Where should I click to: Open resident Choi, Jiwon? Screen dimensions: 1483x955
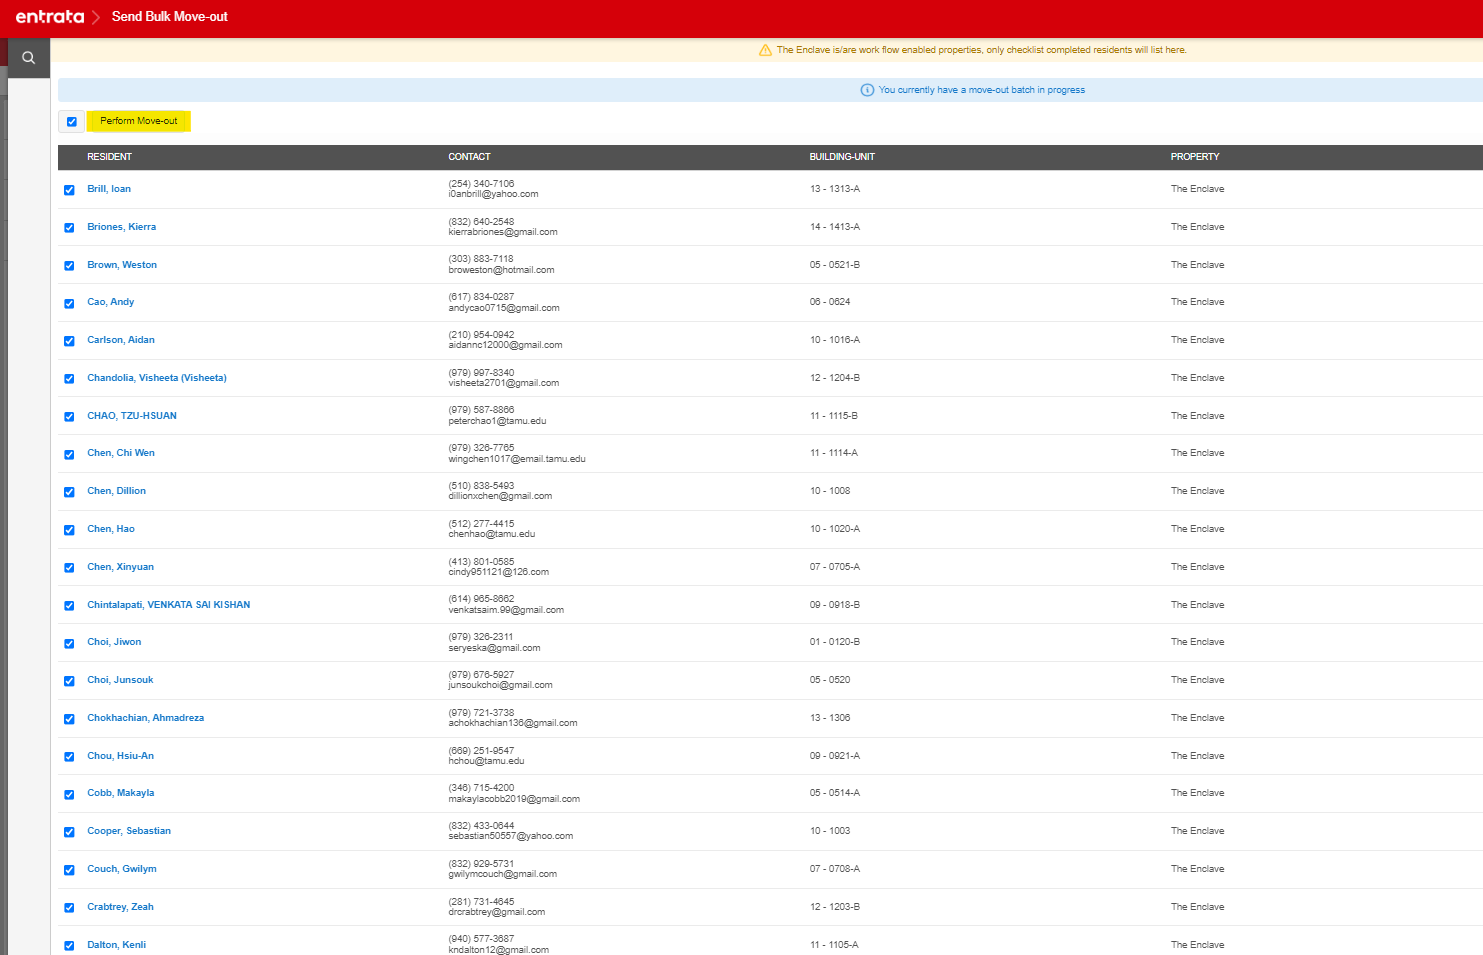click(x=114, y=642)
